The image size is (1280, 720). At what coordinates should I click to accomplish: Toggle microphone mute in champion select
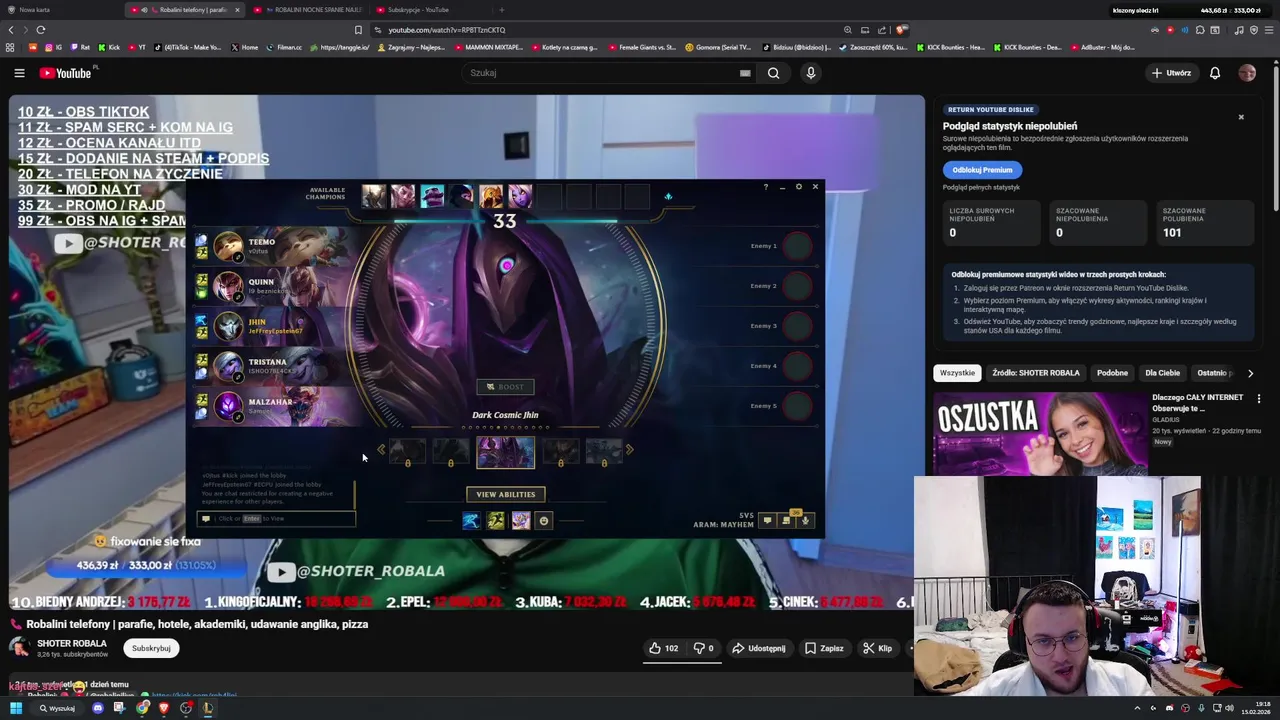805,520
